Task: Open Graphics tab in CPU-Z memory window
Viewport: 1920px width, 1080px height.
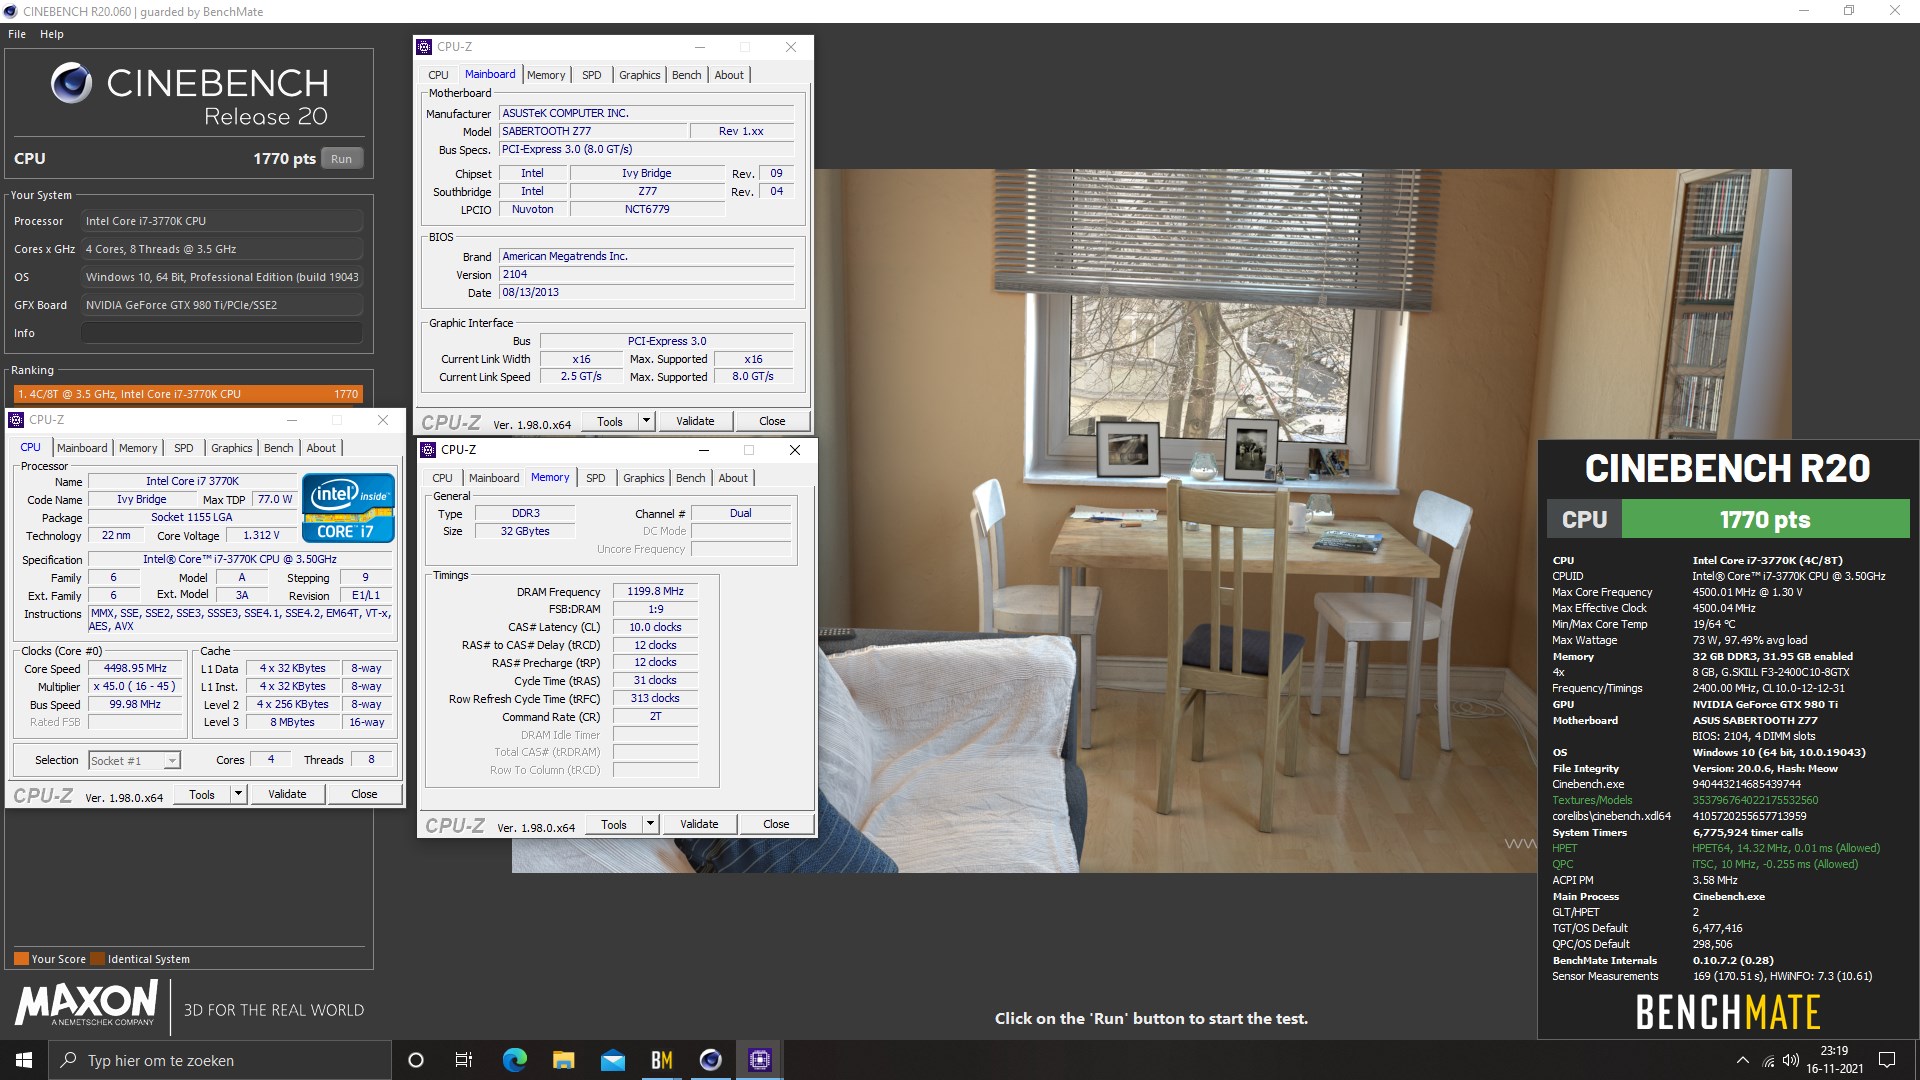Action: click(x=644, y=478)
